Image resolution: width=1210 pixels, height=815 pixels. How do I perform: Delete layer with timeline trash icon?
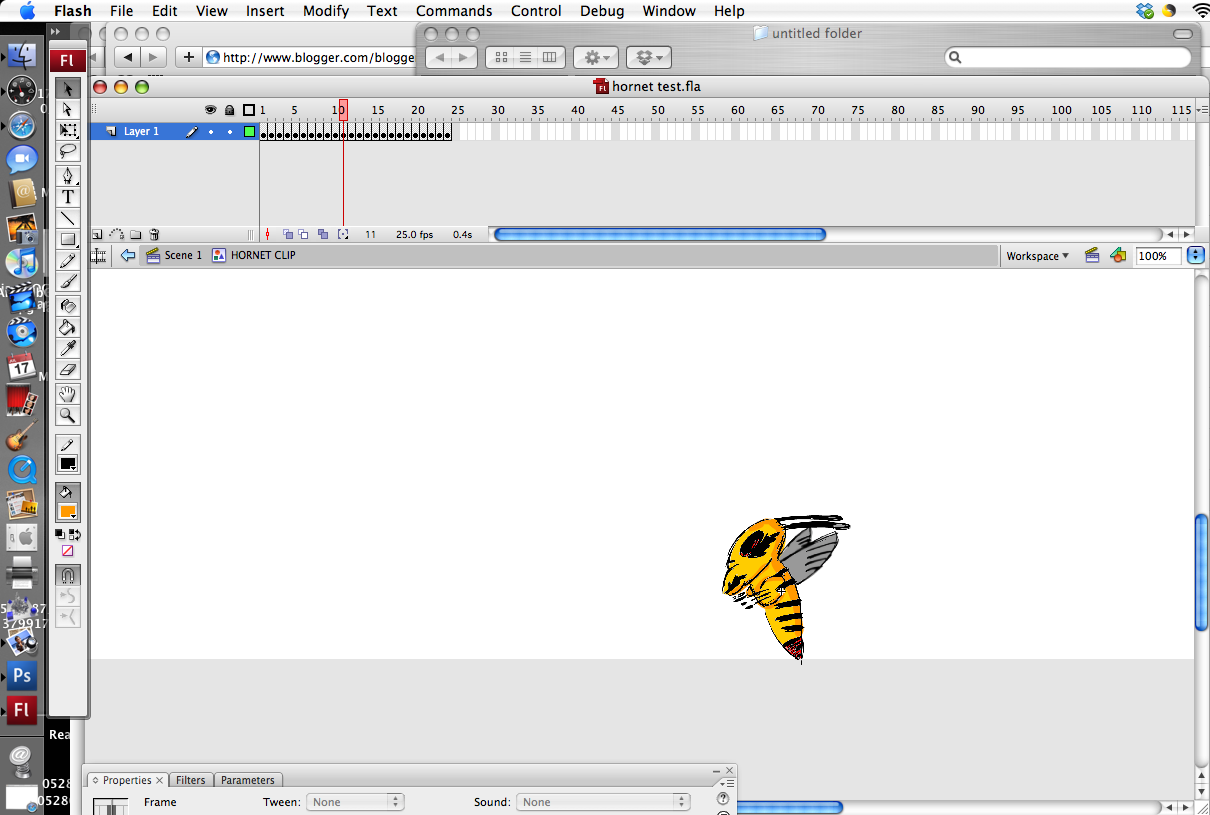[154, 234]
